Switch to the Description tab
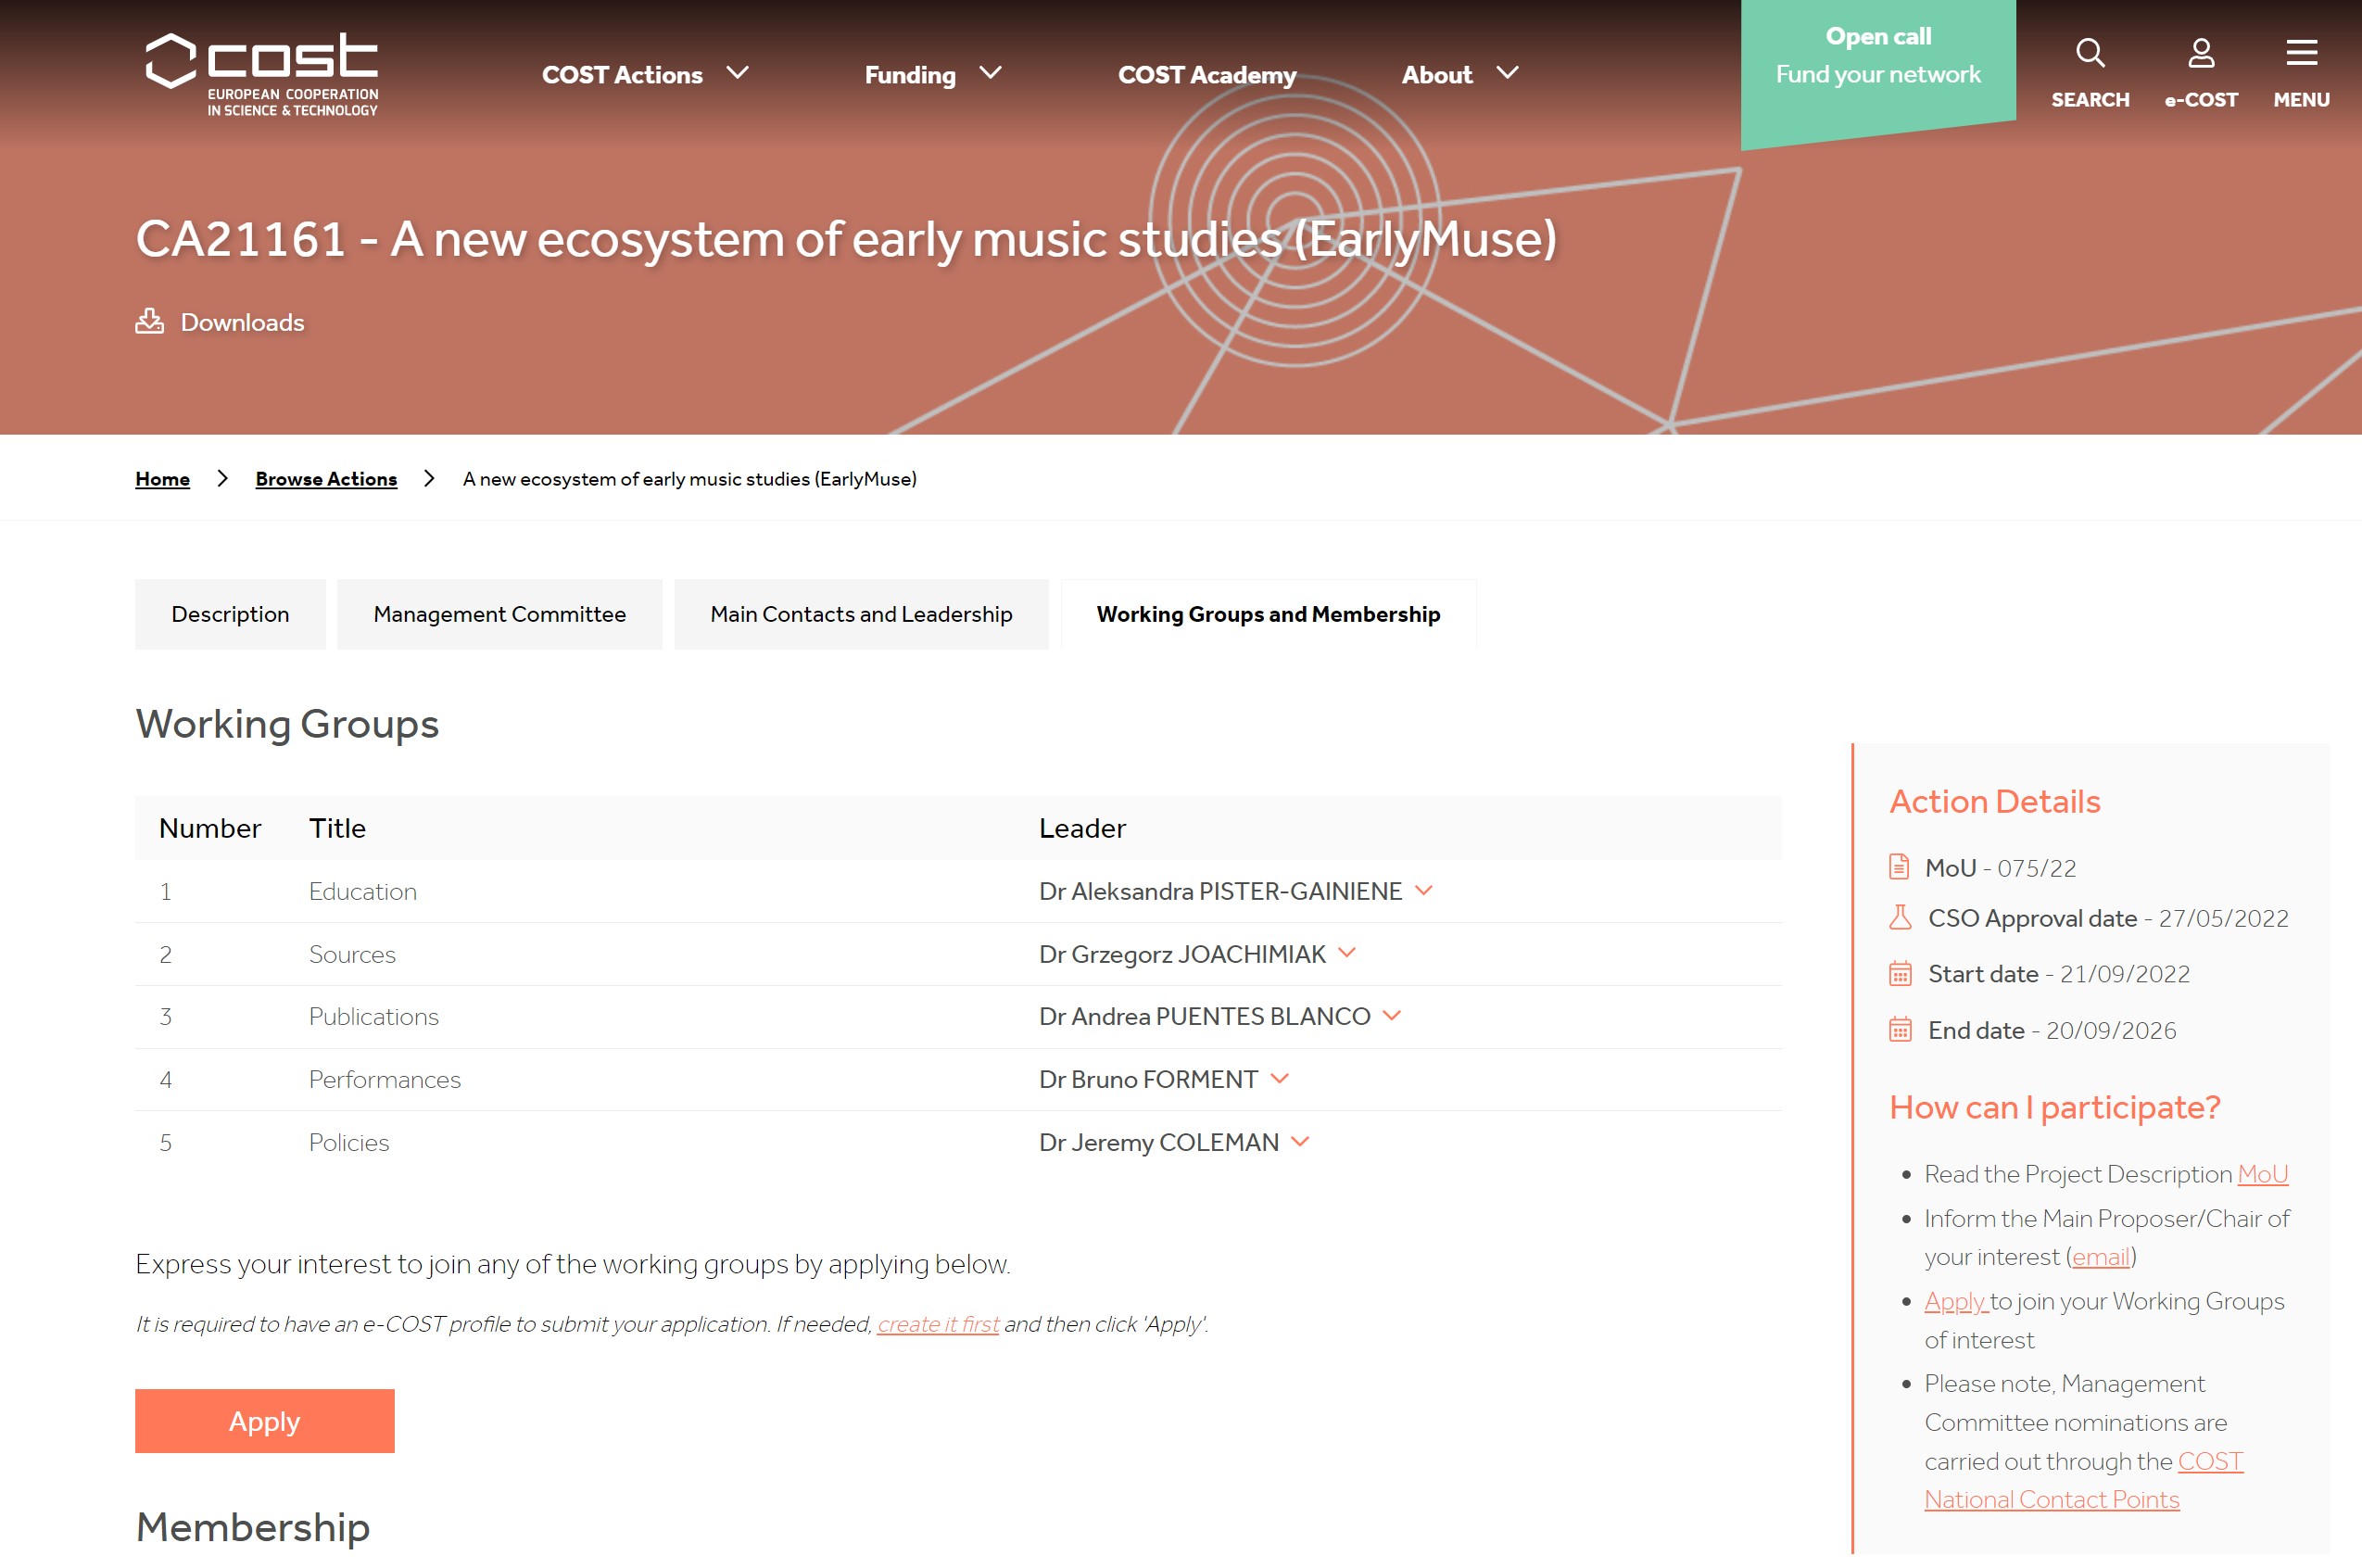2362x1568 pixels. pos(230,614)
